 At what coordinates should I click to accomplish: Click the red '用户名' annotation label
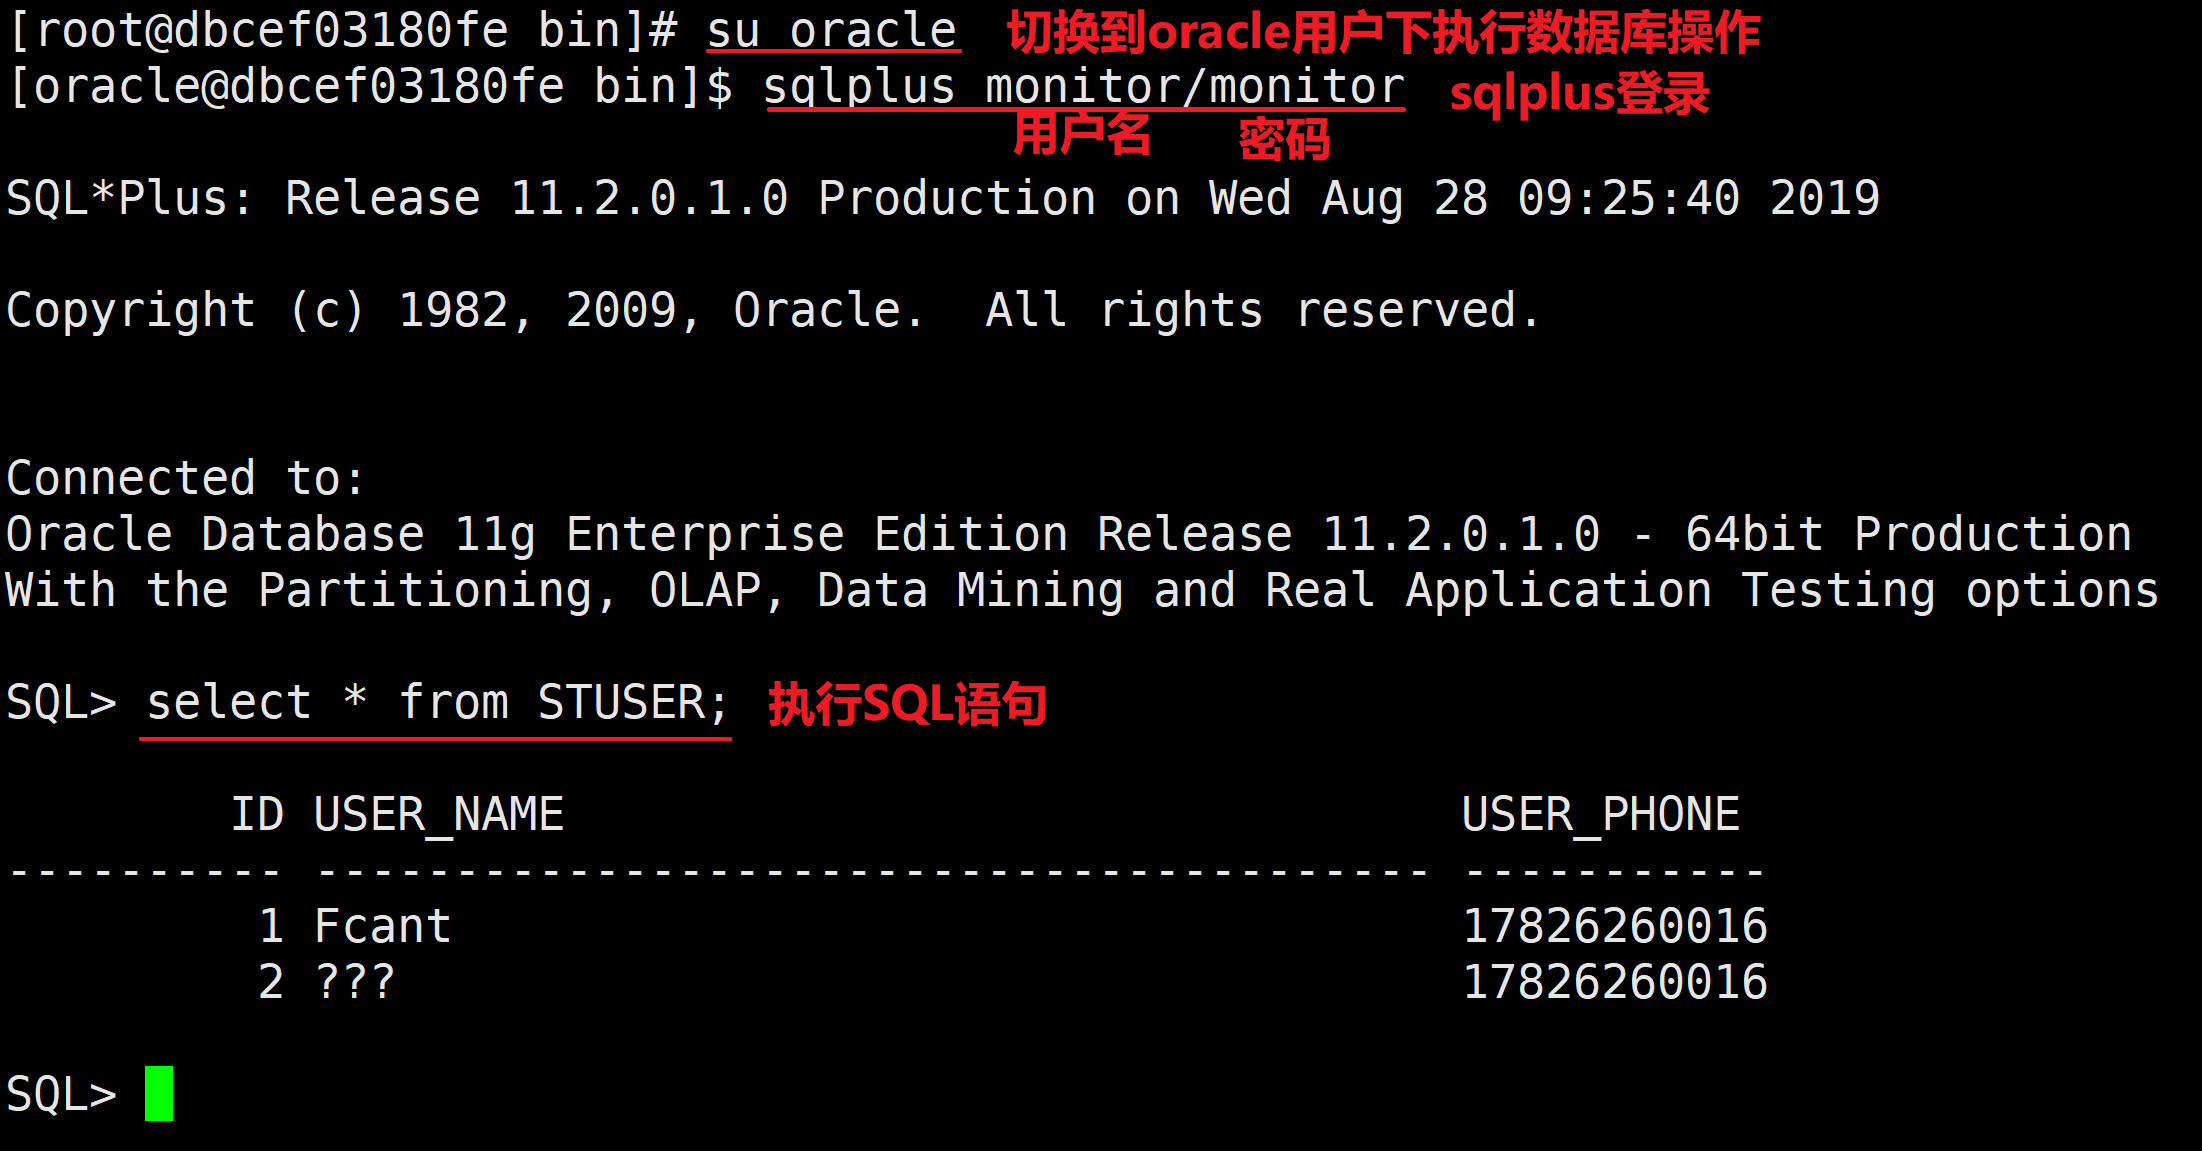click(1082, 134)
